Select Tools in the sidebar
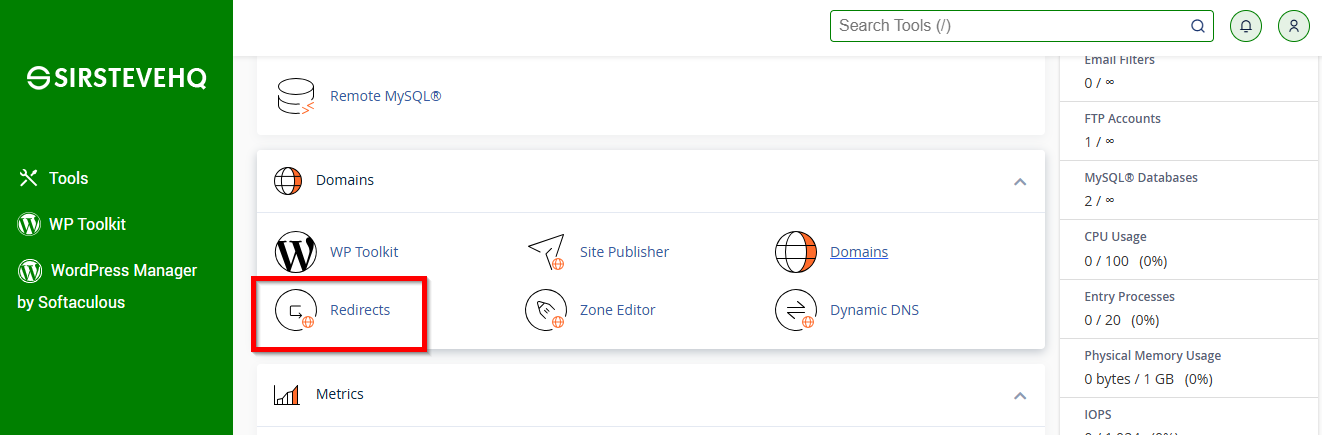 point(69,178)
